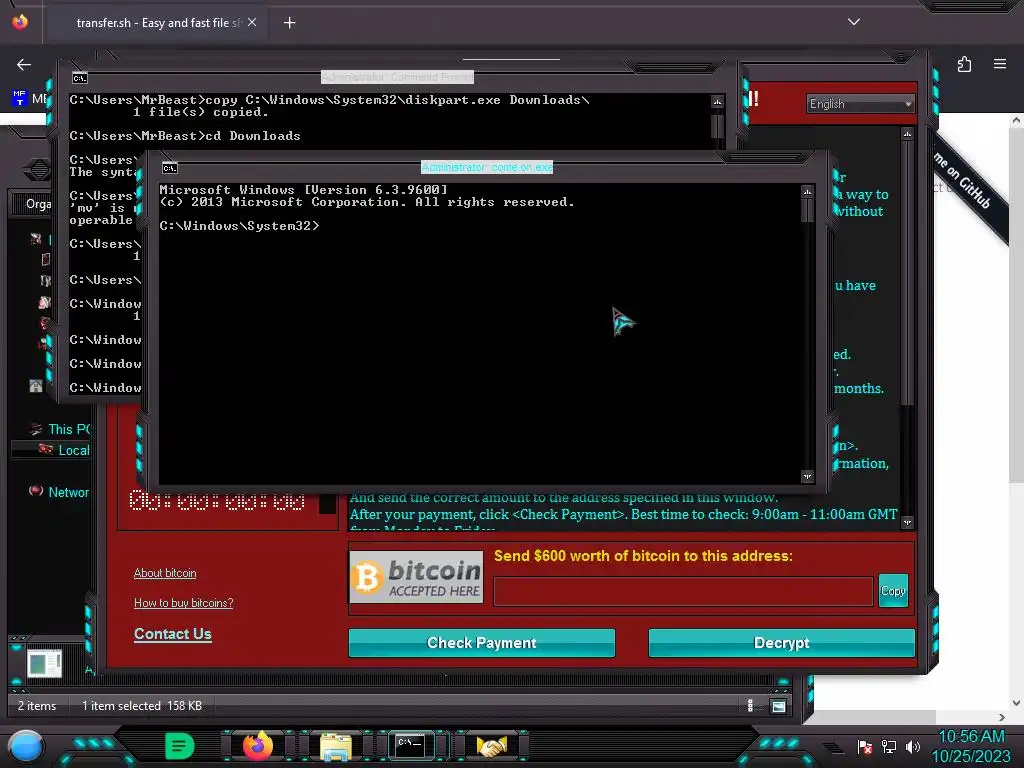The height and width of the screenshot is (768, 1024).
Task: Click the Homegroup icon in Explorer sidebar
Action: click(x=36, y=386)
